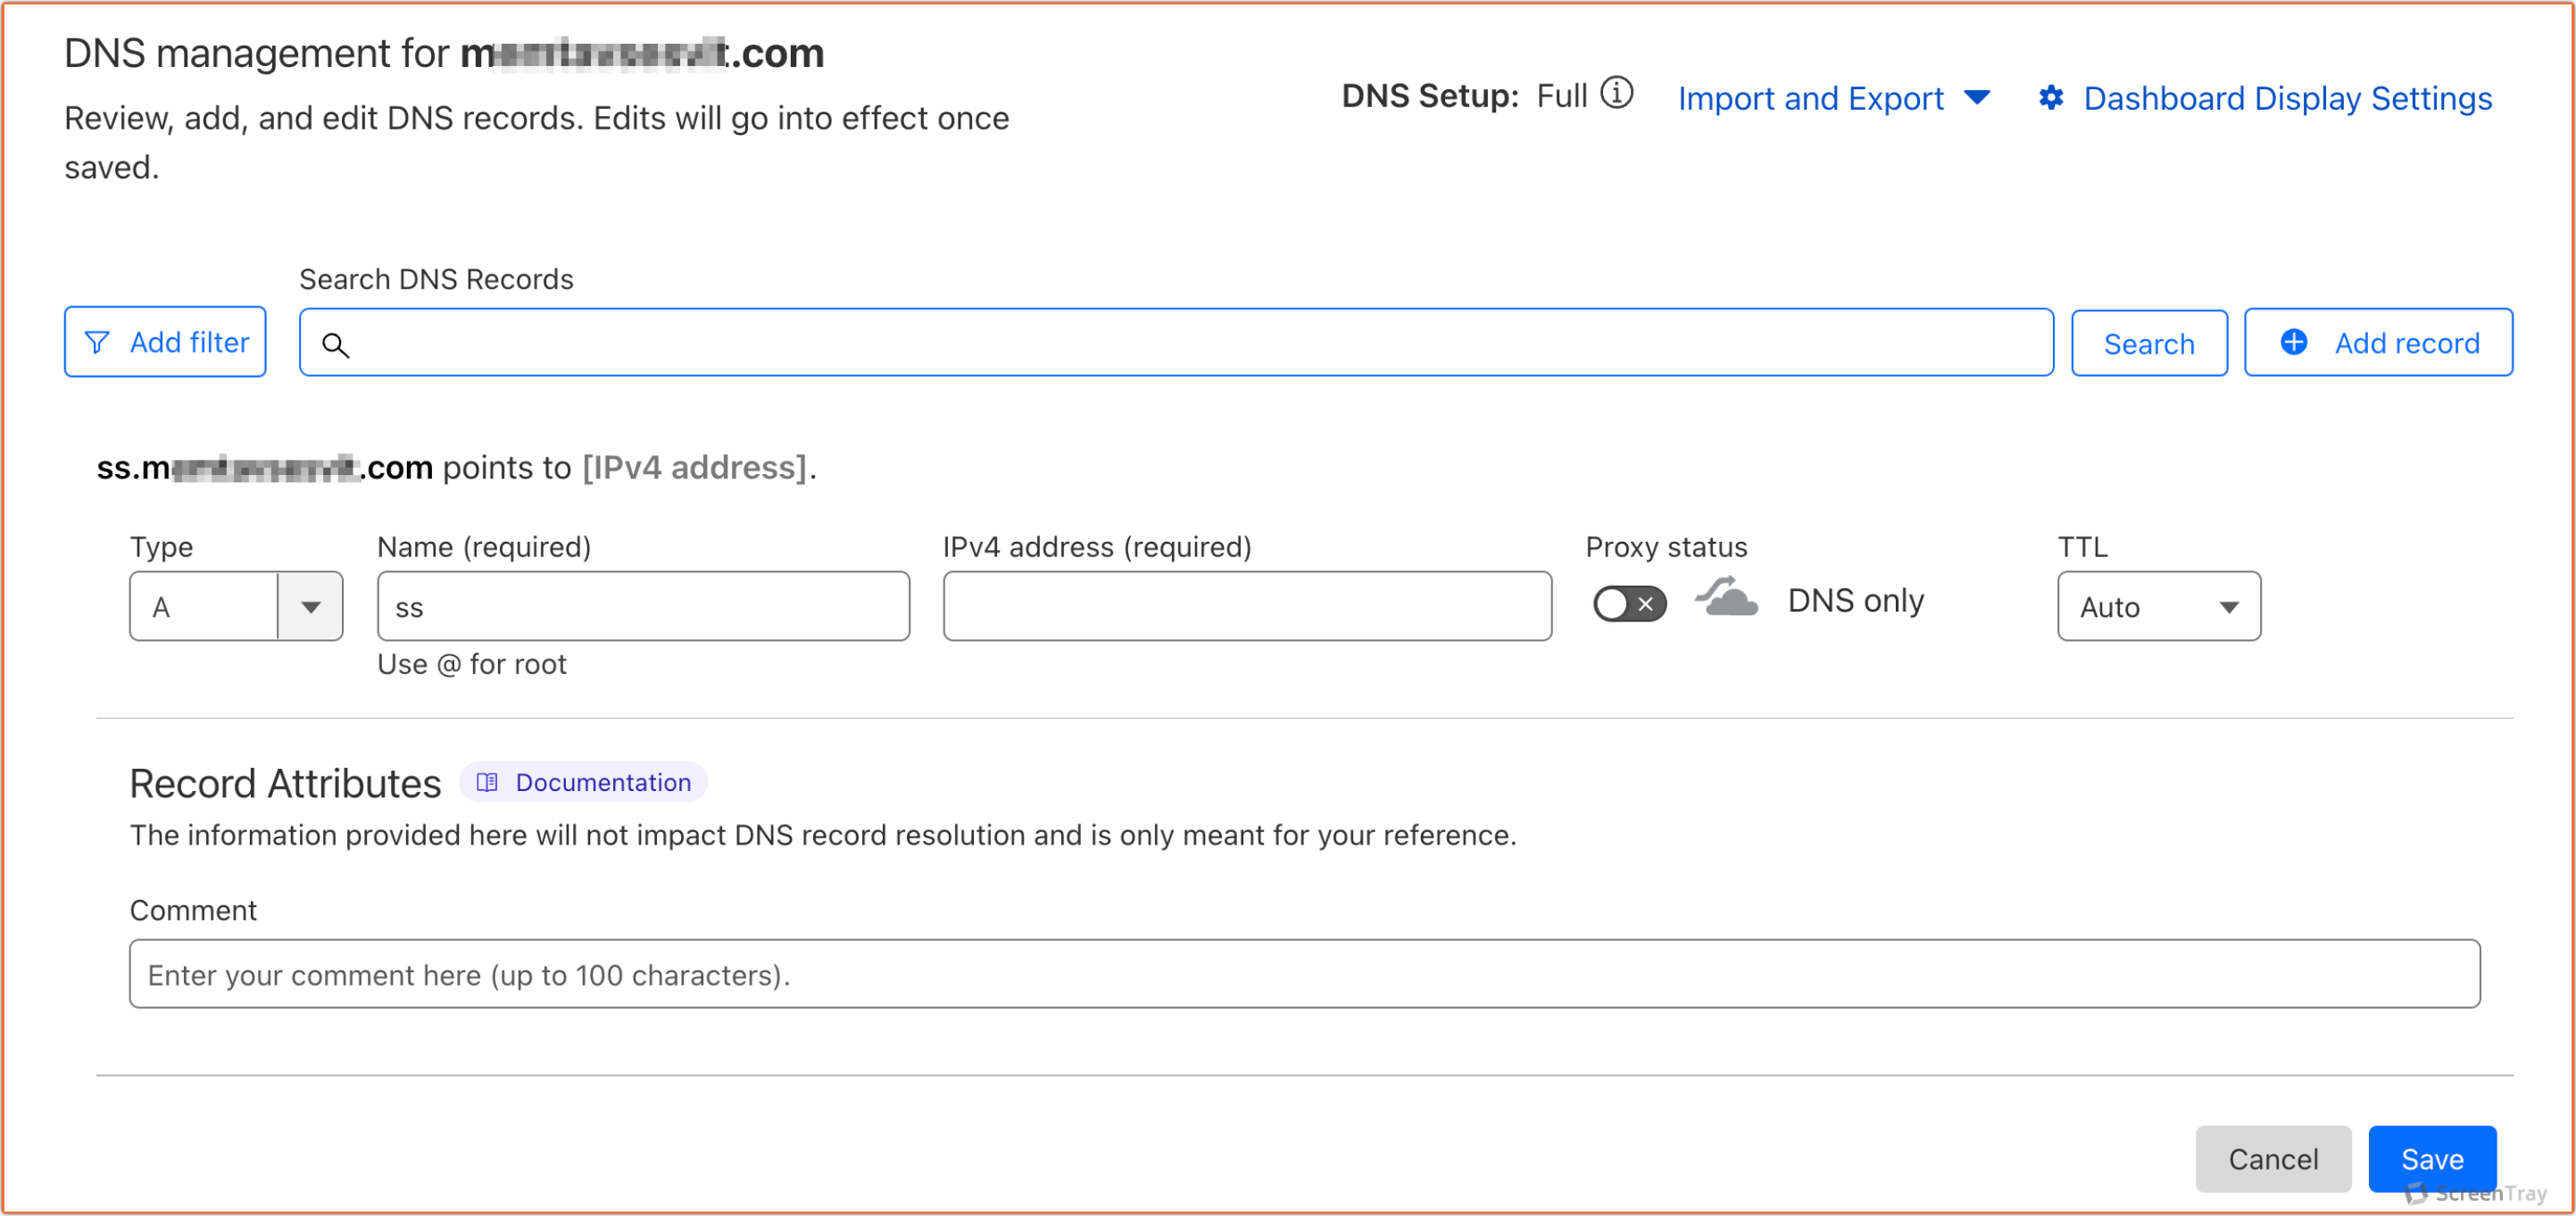
Task: Click the Add record button
Action: click(x=2378, y=342)
